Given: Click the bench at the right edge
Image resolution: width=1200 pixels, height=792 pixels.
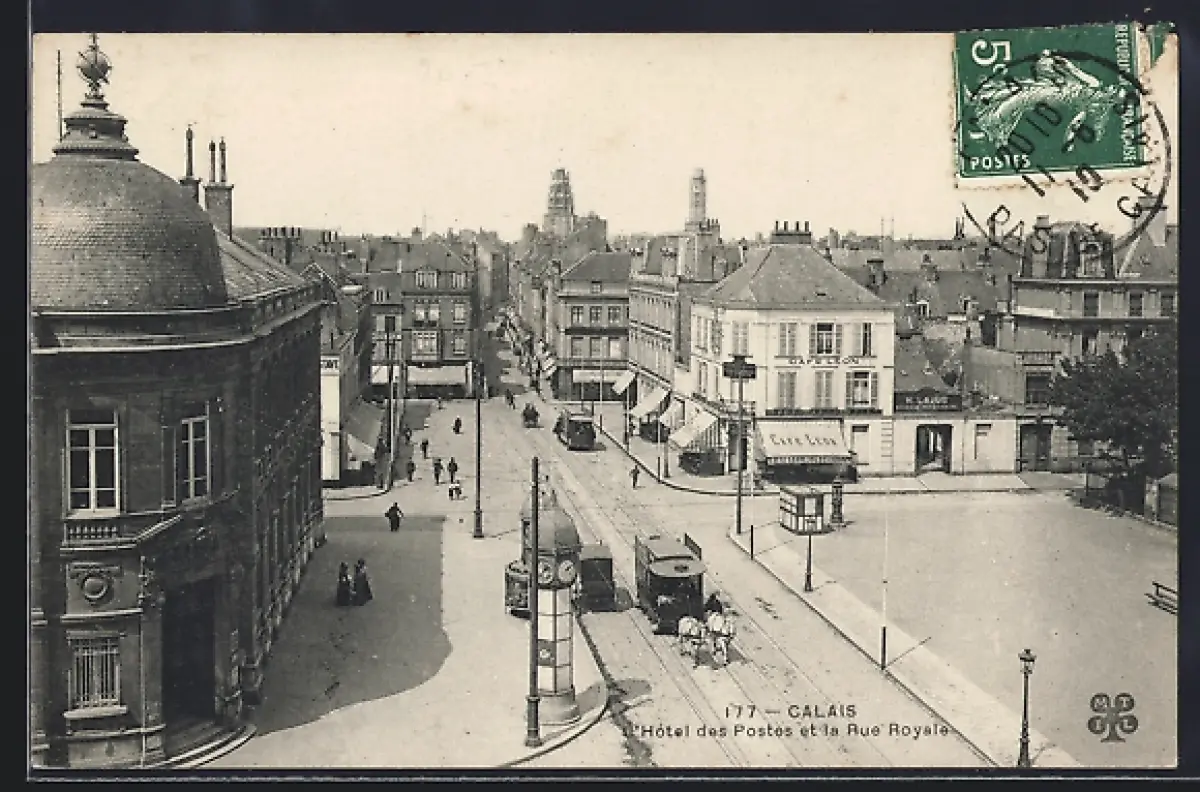Looking at the screenshot, I should pos(1163,596).
